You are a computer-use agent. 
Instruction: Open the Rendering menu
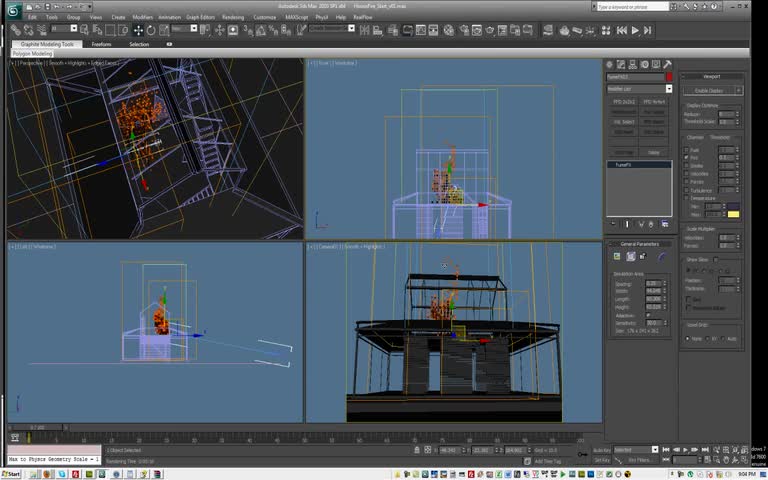pos(233,17)
